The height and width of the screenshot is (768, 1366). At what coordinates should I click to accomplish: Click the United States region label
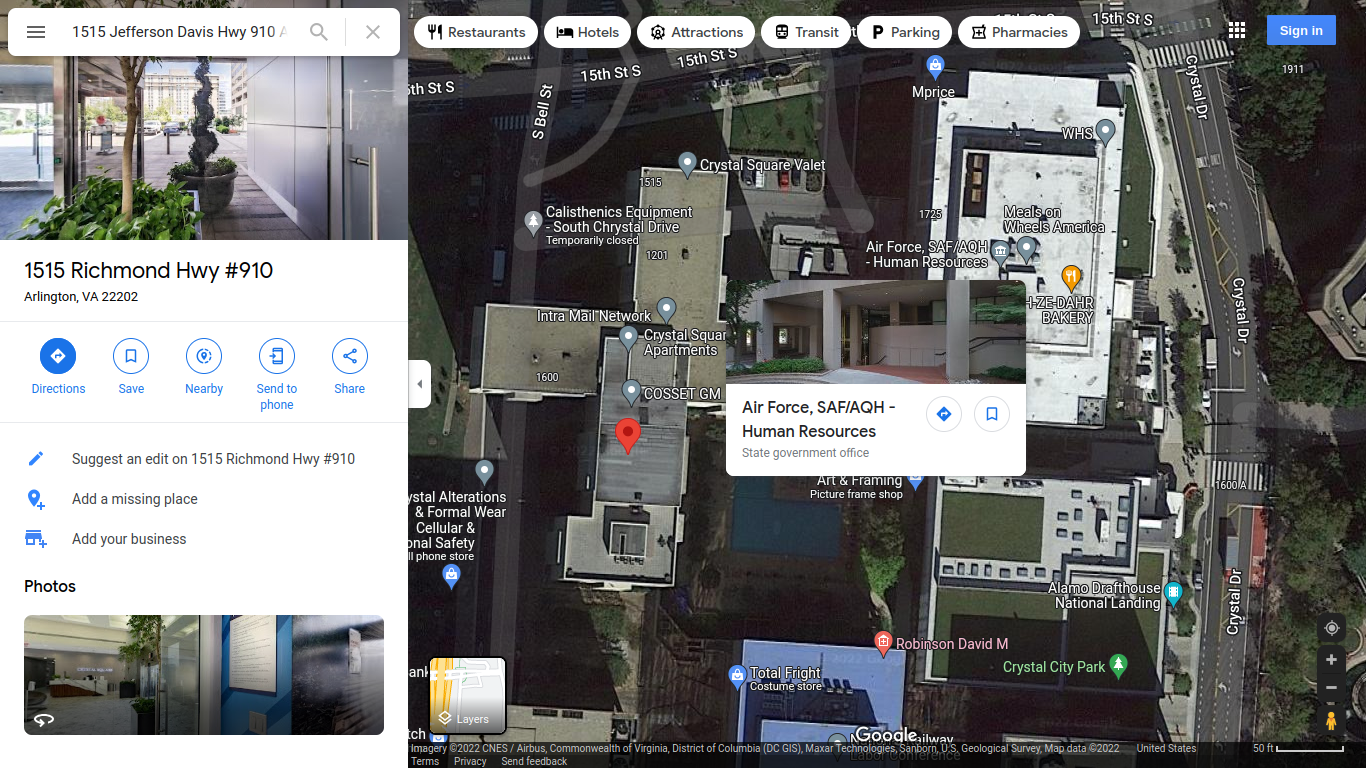point(1166,748)
